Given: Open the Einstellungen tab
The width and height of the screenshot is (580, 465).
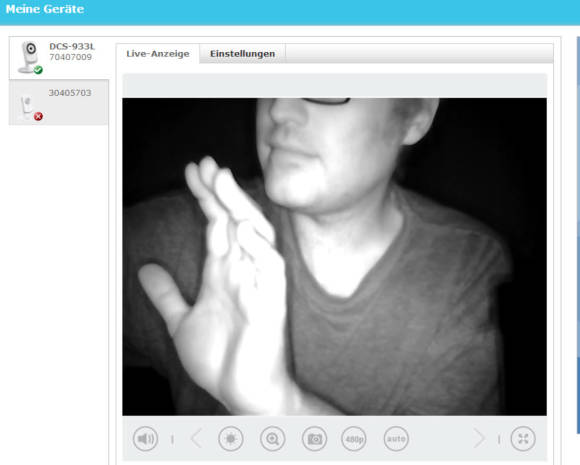Looking at the screenshot, I should [242, 54].
